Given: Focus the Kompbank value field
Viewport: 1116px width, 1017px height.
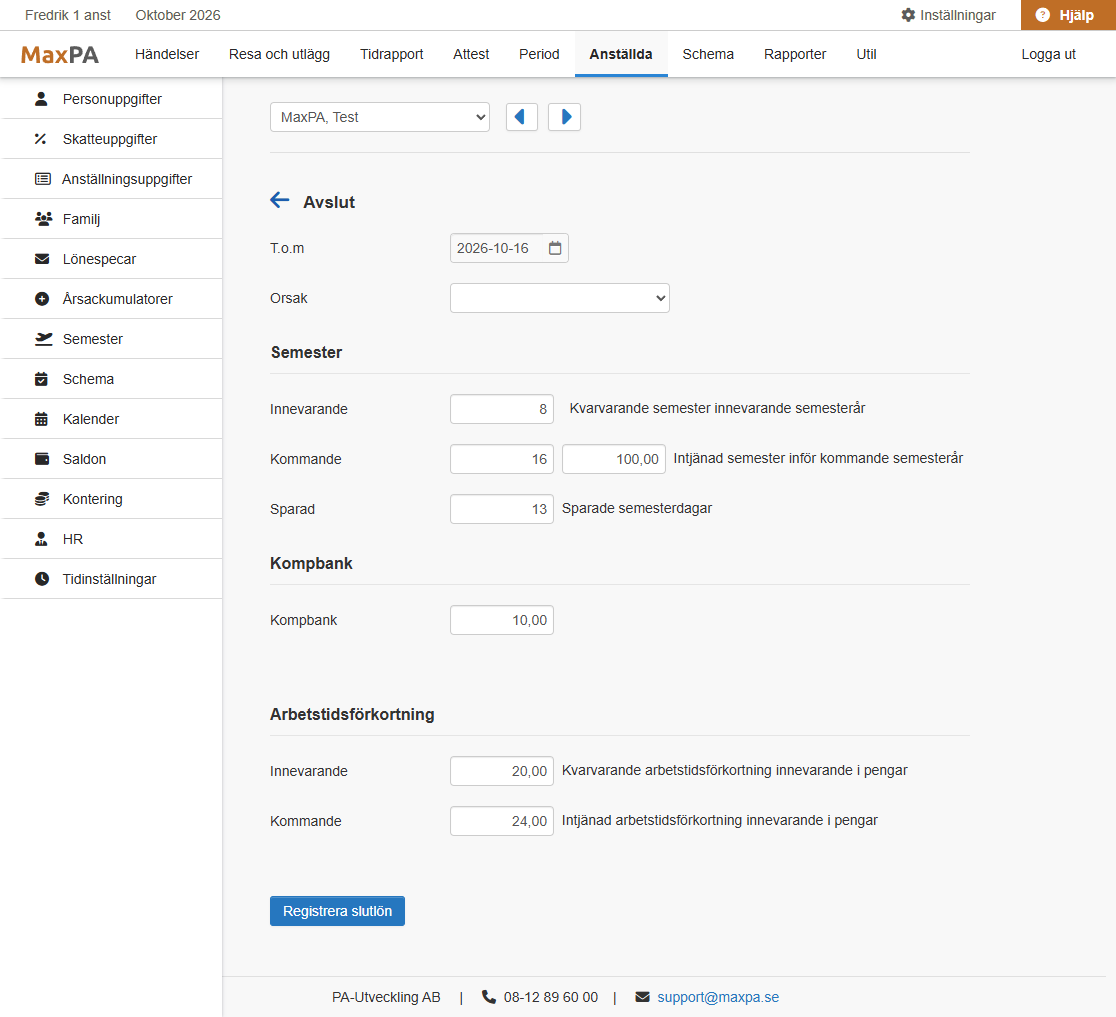Looking at the screenshot, I should tap(502, 620).
